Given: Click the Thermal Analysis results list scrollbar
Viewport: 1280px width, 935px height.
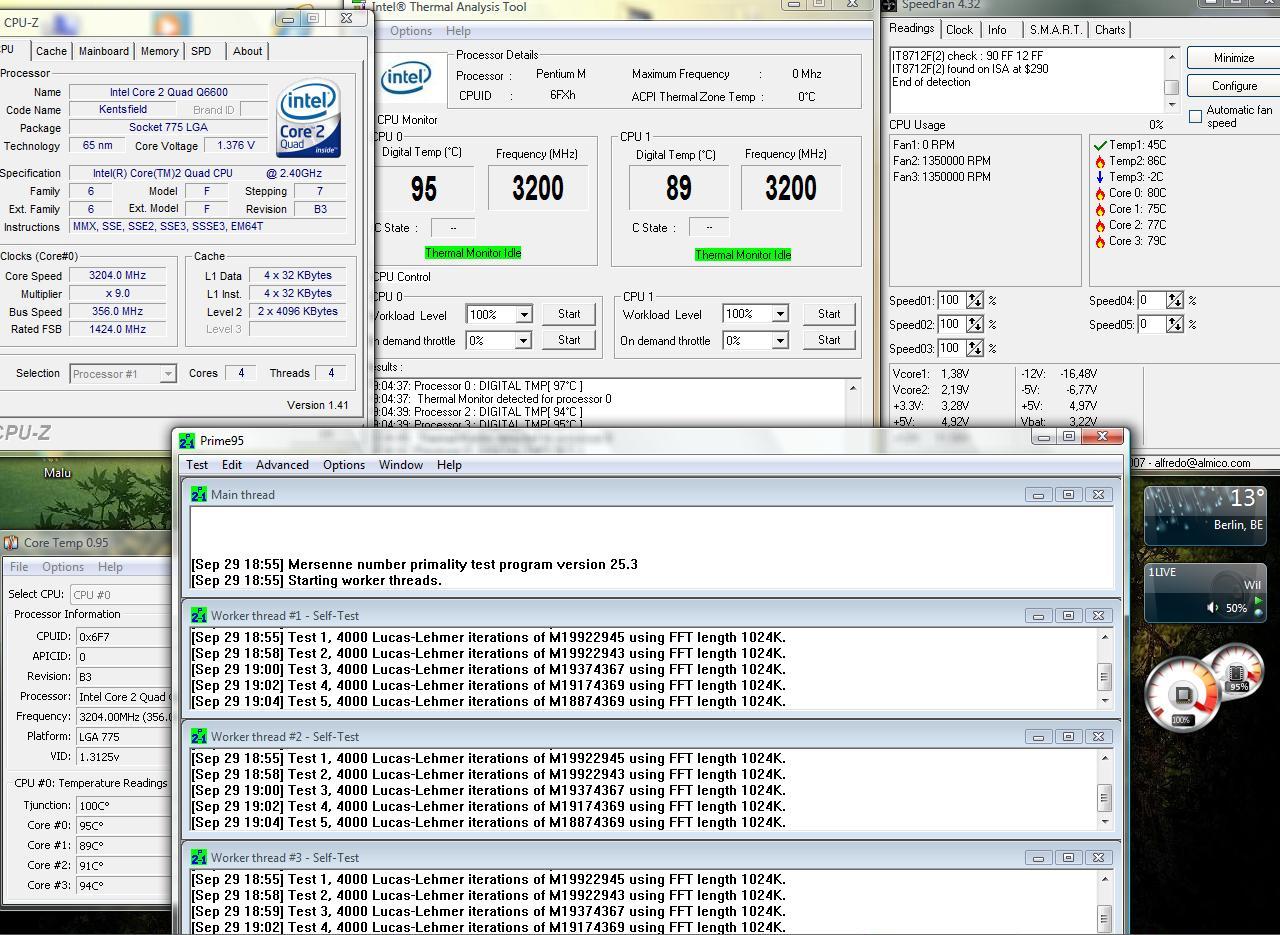Looking at the screenshot, I should 853,404.
